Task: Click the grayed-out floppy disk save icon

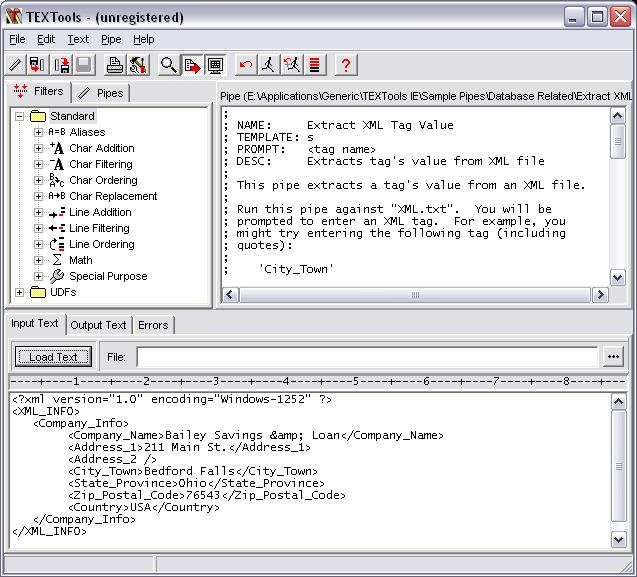Action: click(x=84, y=65)
